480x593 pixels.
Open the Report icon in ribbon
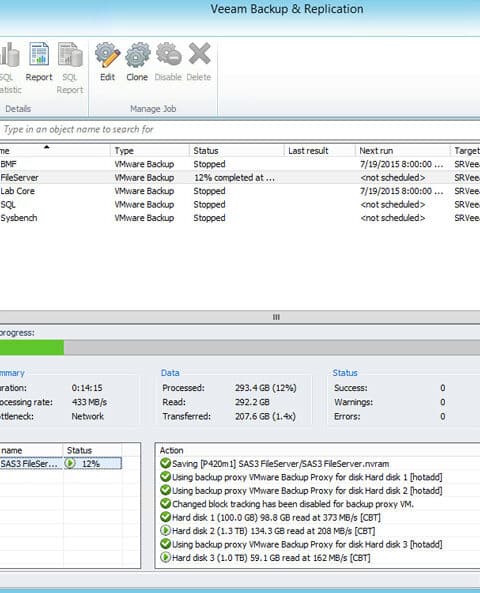[x=39, y=62]
